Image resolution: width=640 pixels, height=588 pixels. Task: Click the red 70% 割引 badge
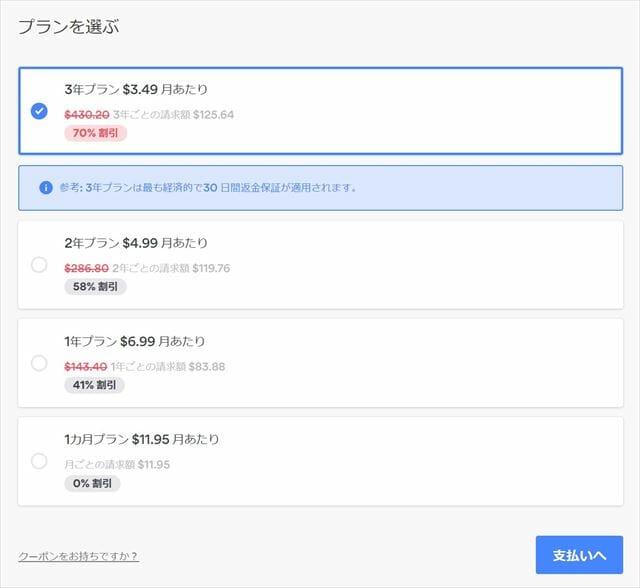click(x=95, y=133)
